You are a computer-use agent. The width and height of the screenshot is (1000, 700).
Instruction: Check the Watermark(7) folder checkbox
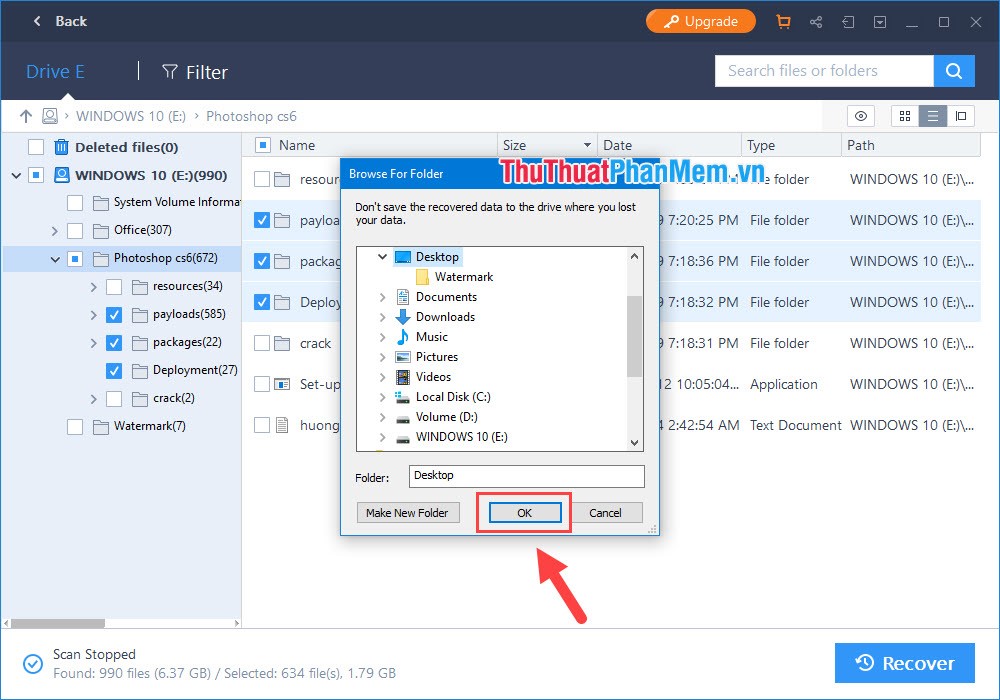(75, 426)
